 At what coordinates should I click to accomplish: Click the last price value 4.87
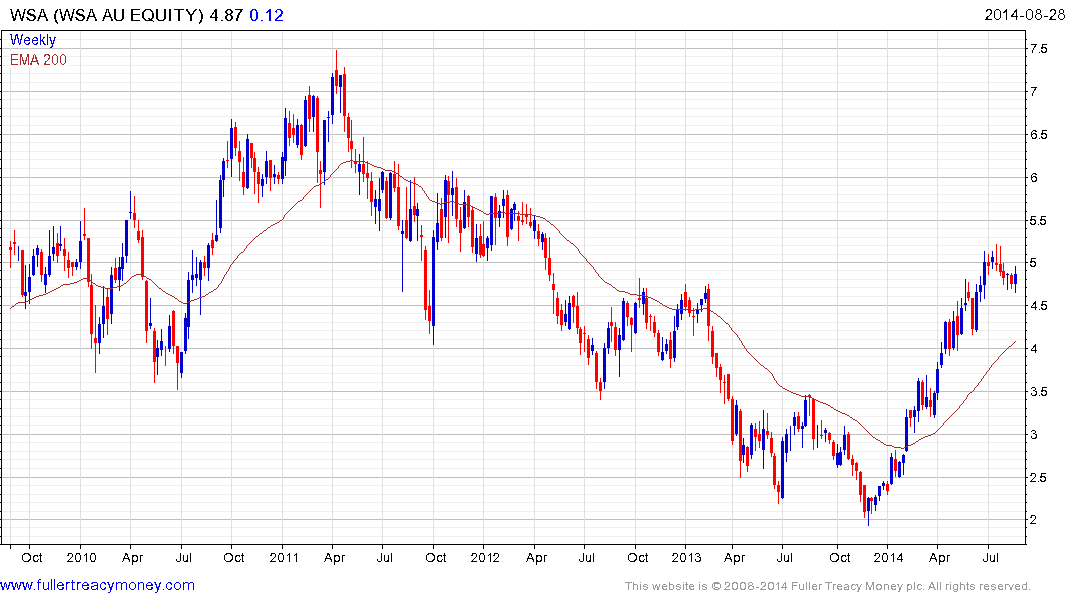point(226,15)
